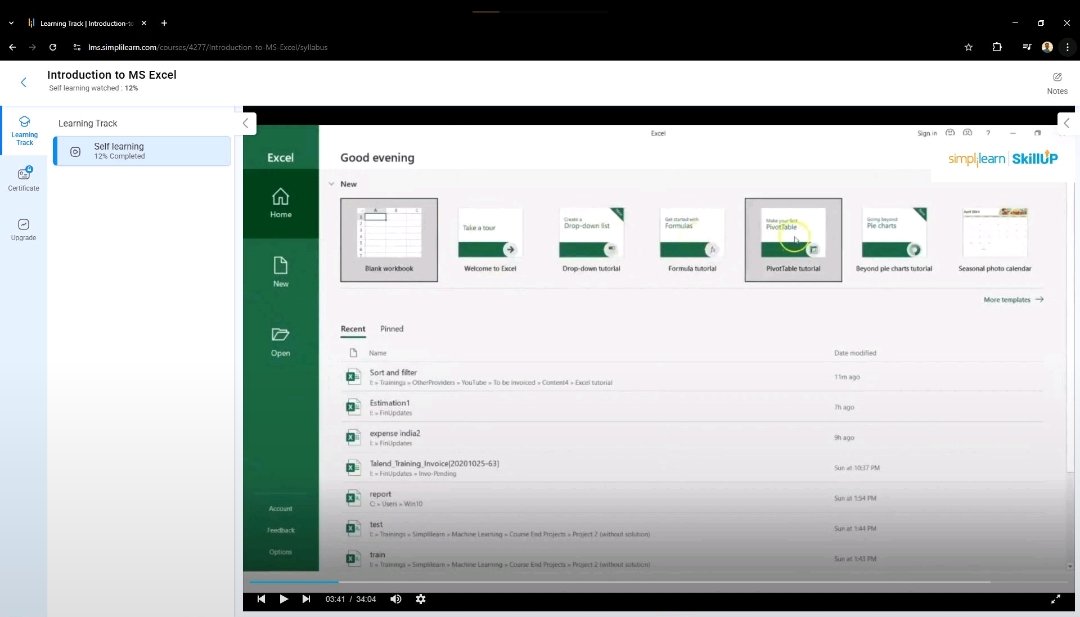
Task: Open the Notes panel
Action: point(1057,83)
